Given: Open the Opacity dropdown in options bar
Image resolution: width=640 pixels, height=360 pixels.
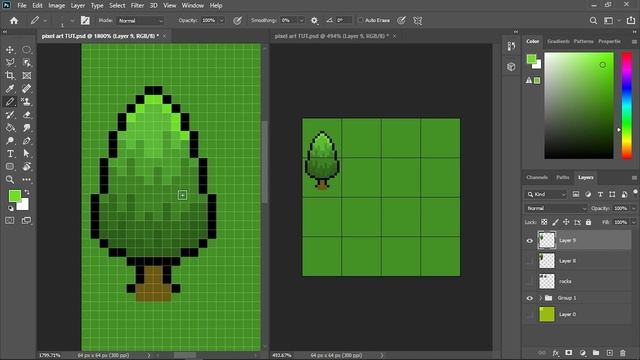Looking at the screenshot, I should point(222,20).
